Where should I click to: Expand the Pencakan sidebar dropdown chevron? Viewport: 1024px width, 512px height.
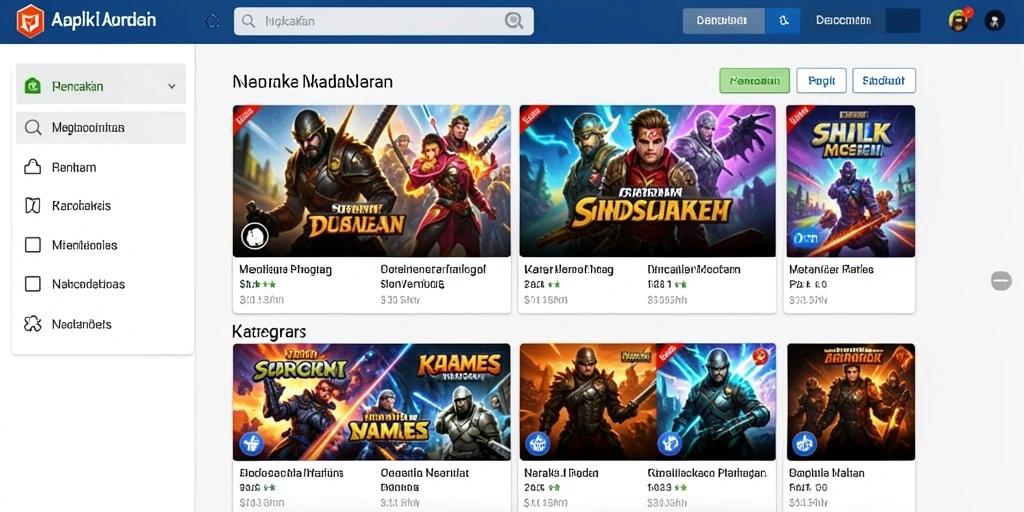tap(172, 86)
